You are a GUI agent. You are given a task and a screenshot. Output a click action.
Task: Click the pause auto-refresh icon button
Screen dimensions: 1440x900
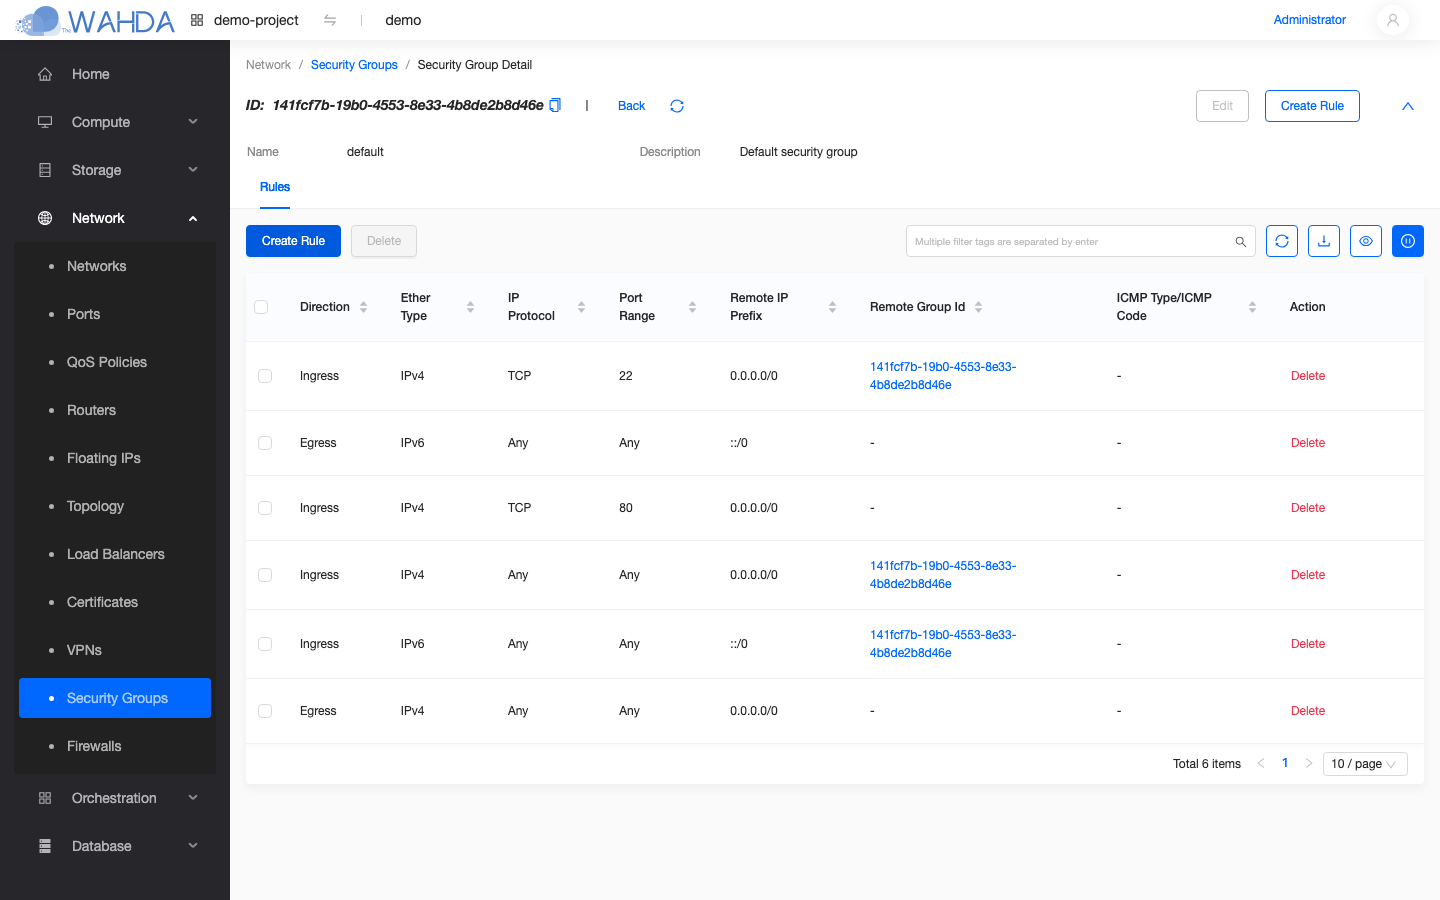(1408, 241)
